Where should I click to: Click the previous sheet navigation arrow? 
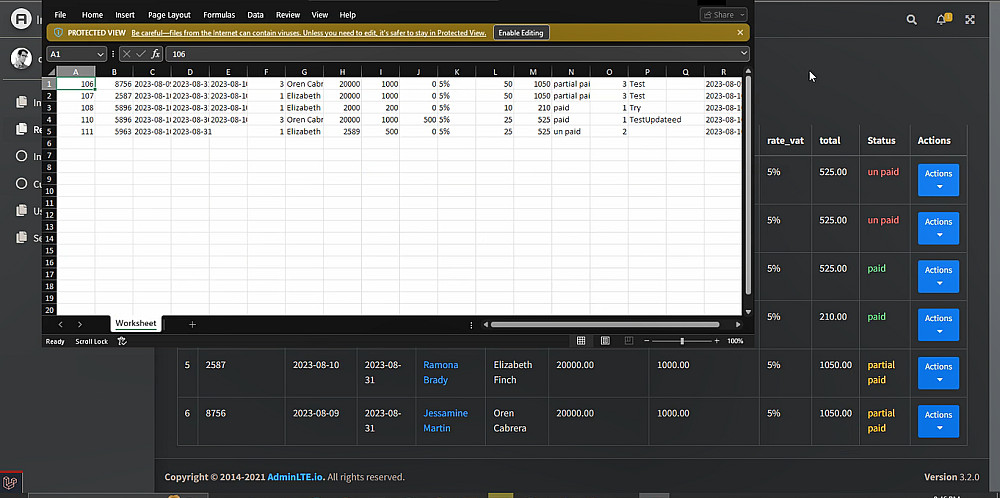click(61, 324)
